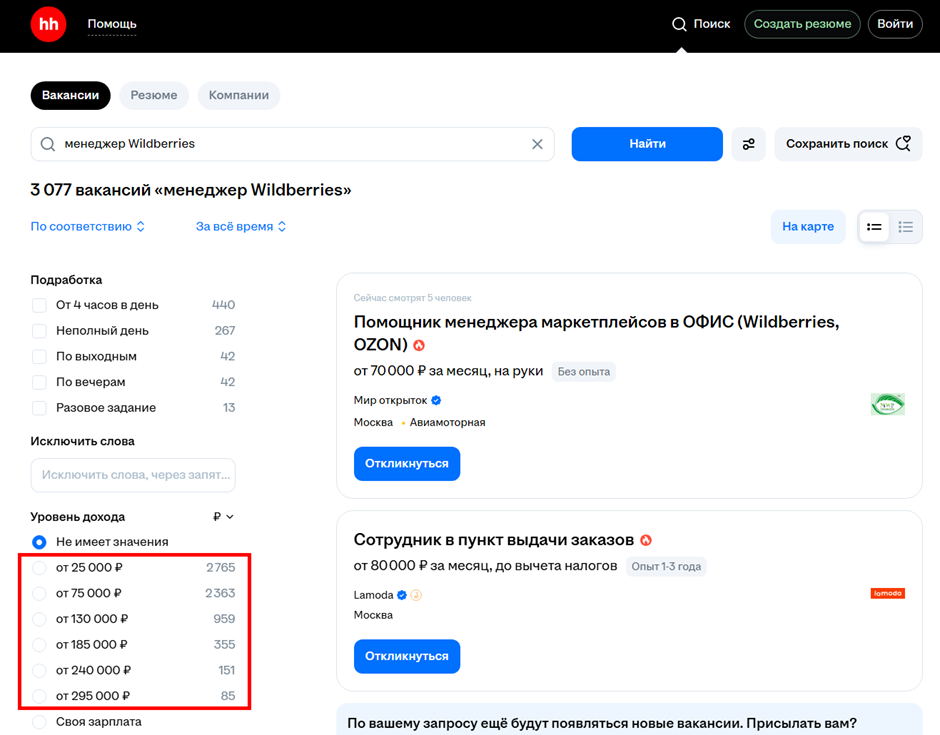
Task: Open the Помощник менеджера маркетплейсов vacancy title
Action: 596,333
